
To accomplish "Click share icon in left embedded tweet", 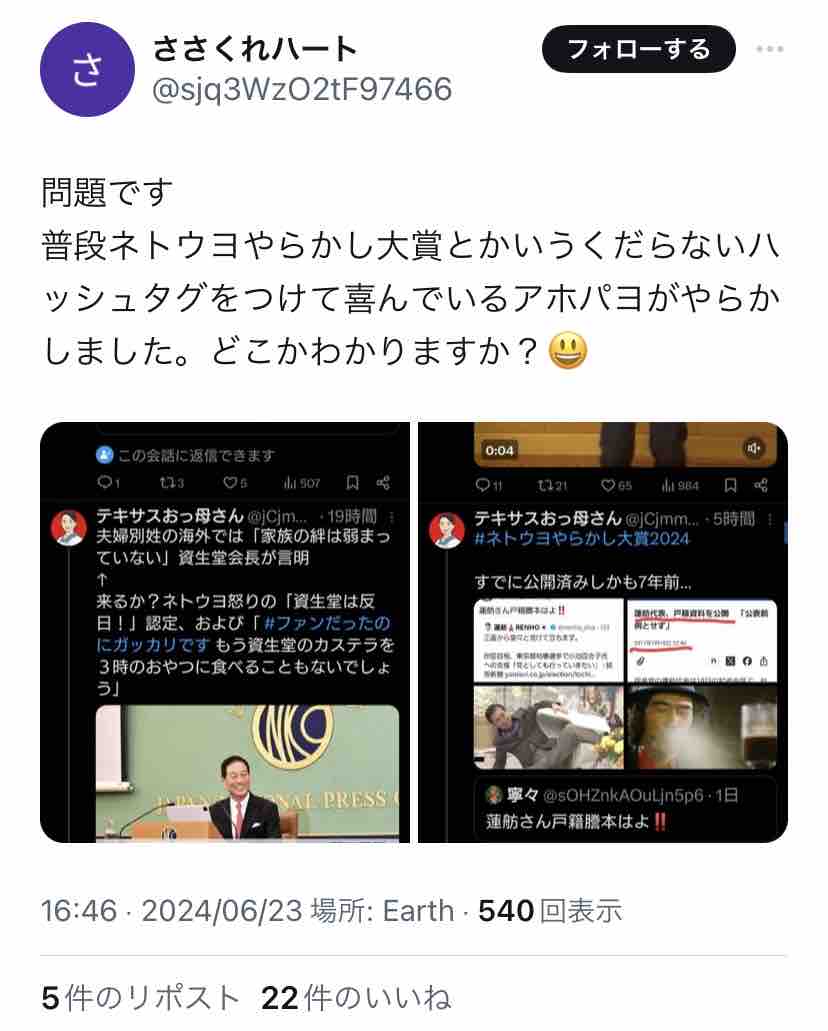I will tap(383, 483).
